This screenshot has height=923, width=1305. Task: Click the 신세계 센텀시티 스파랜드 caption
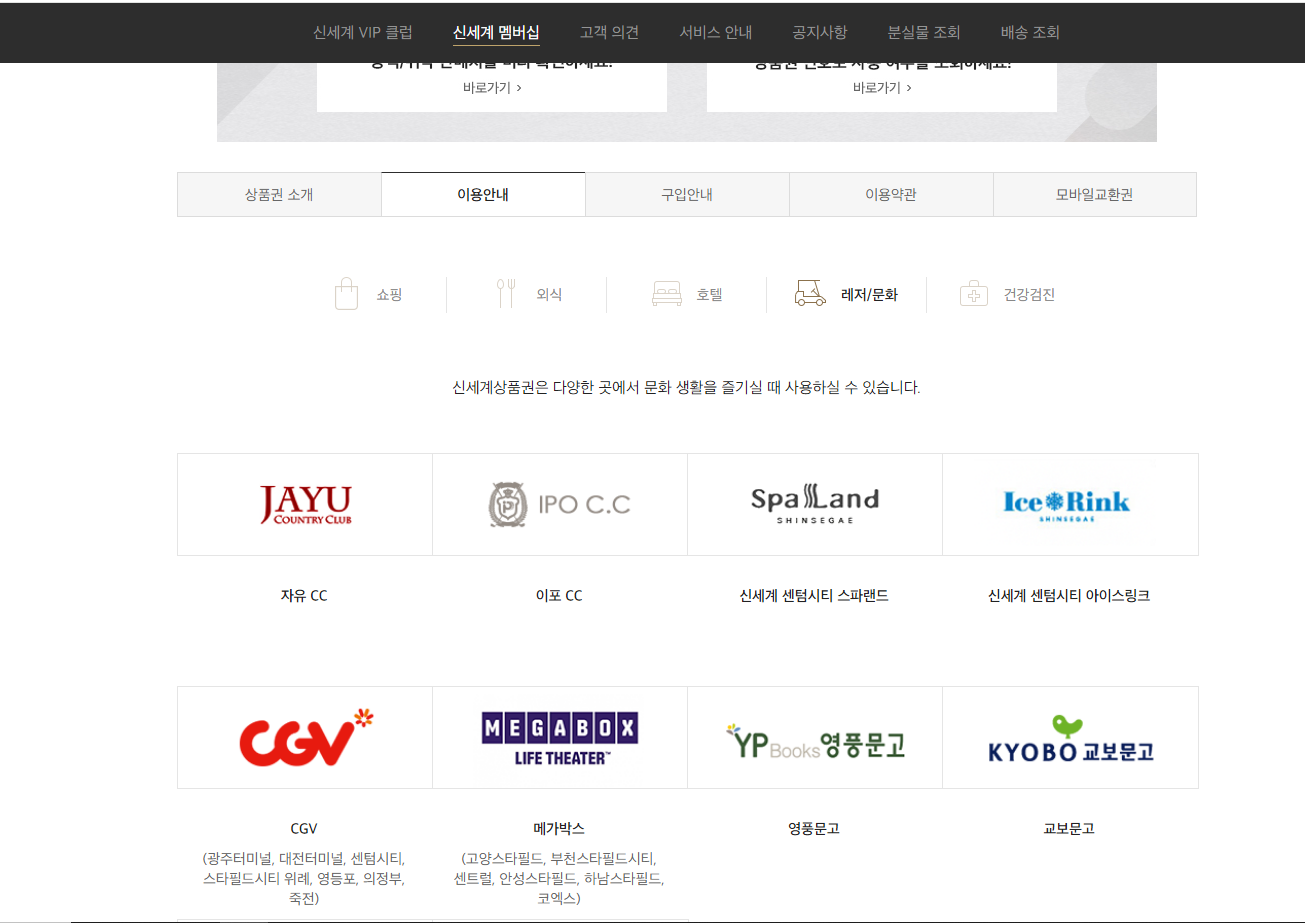814,596
